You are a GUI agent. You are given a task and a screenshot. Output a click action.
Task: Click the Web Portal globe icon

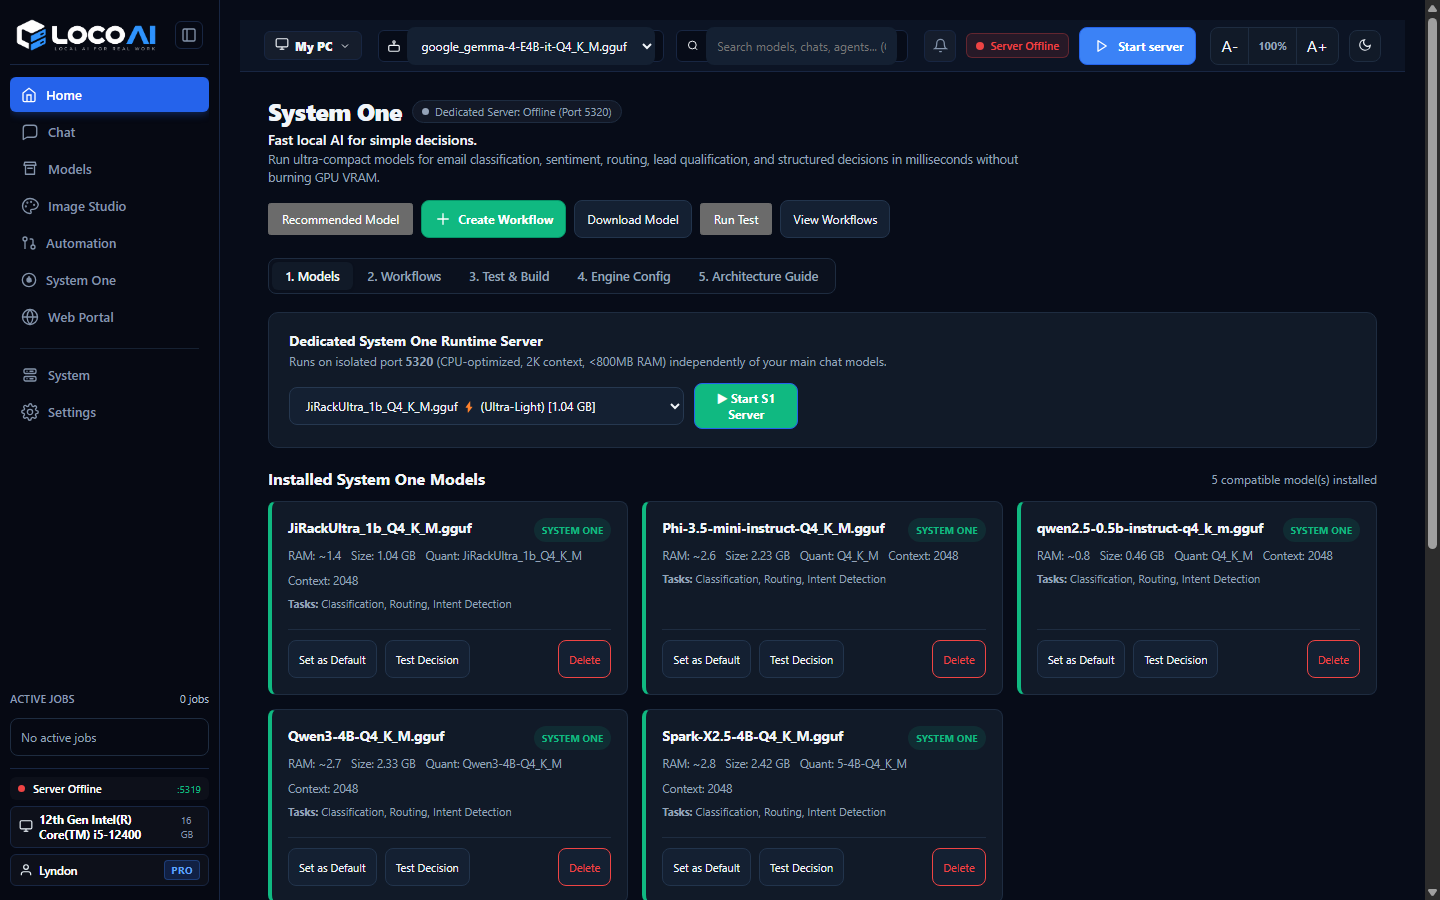point(30,317)
